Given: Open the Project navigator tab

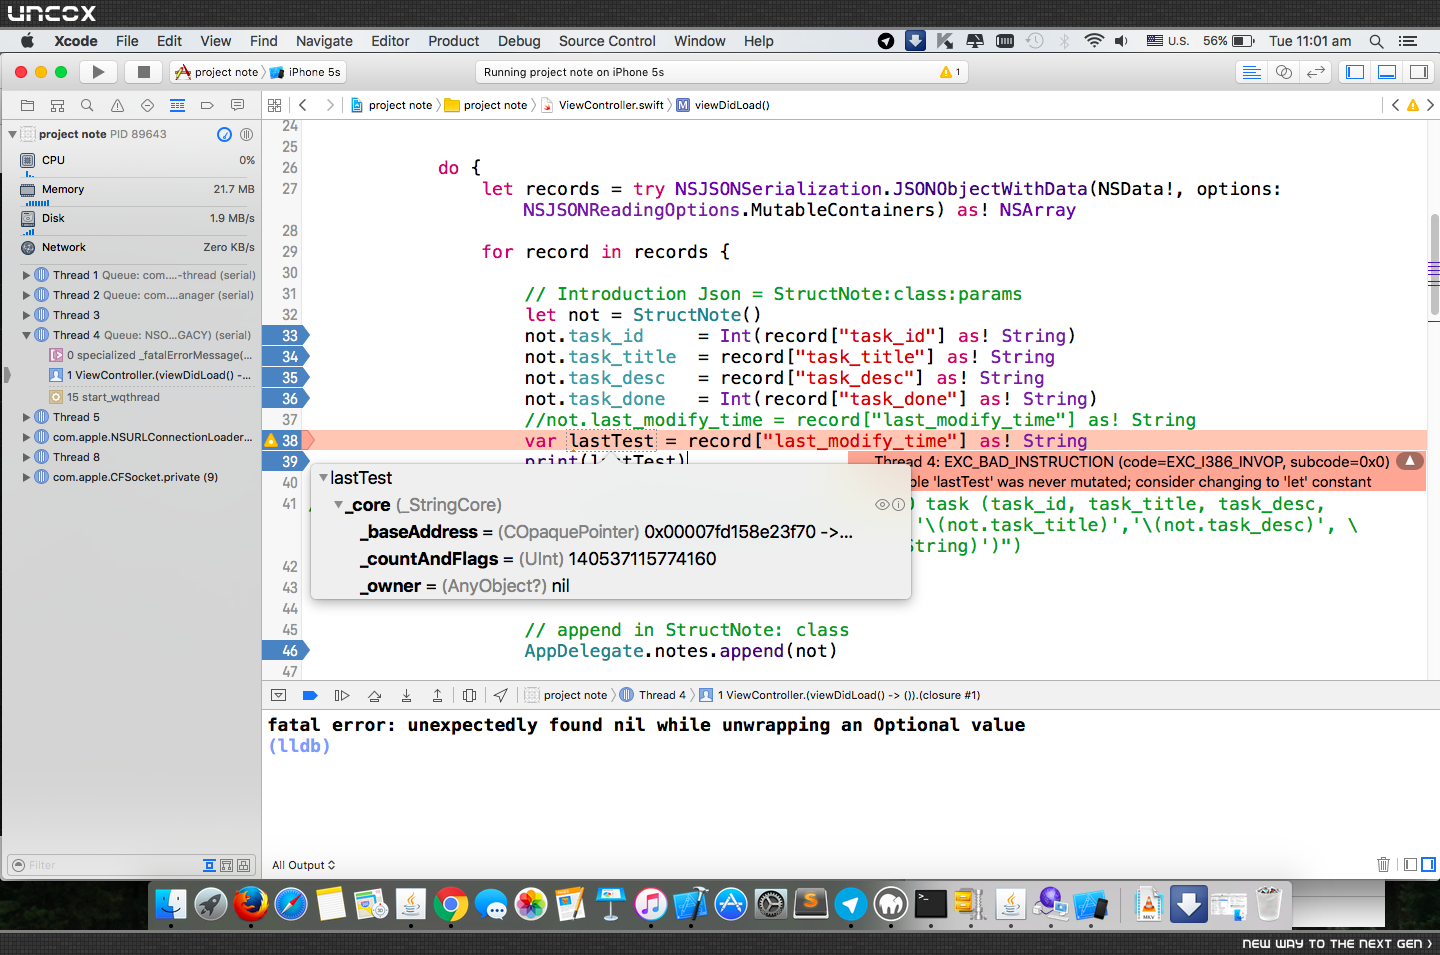Looking at the screenshot, I should (27, 105).
